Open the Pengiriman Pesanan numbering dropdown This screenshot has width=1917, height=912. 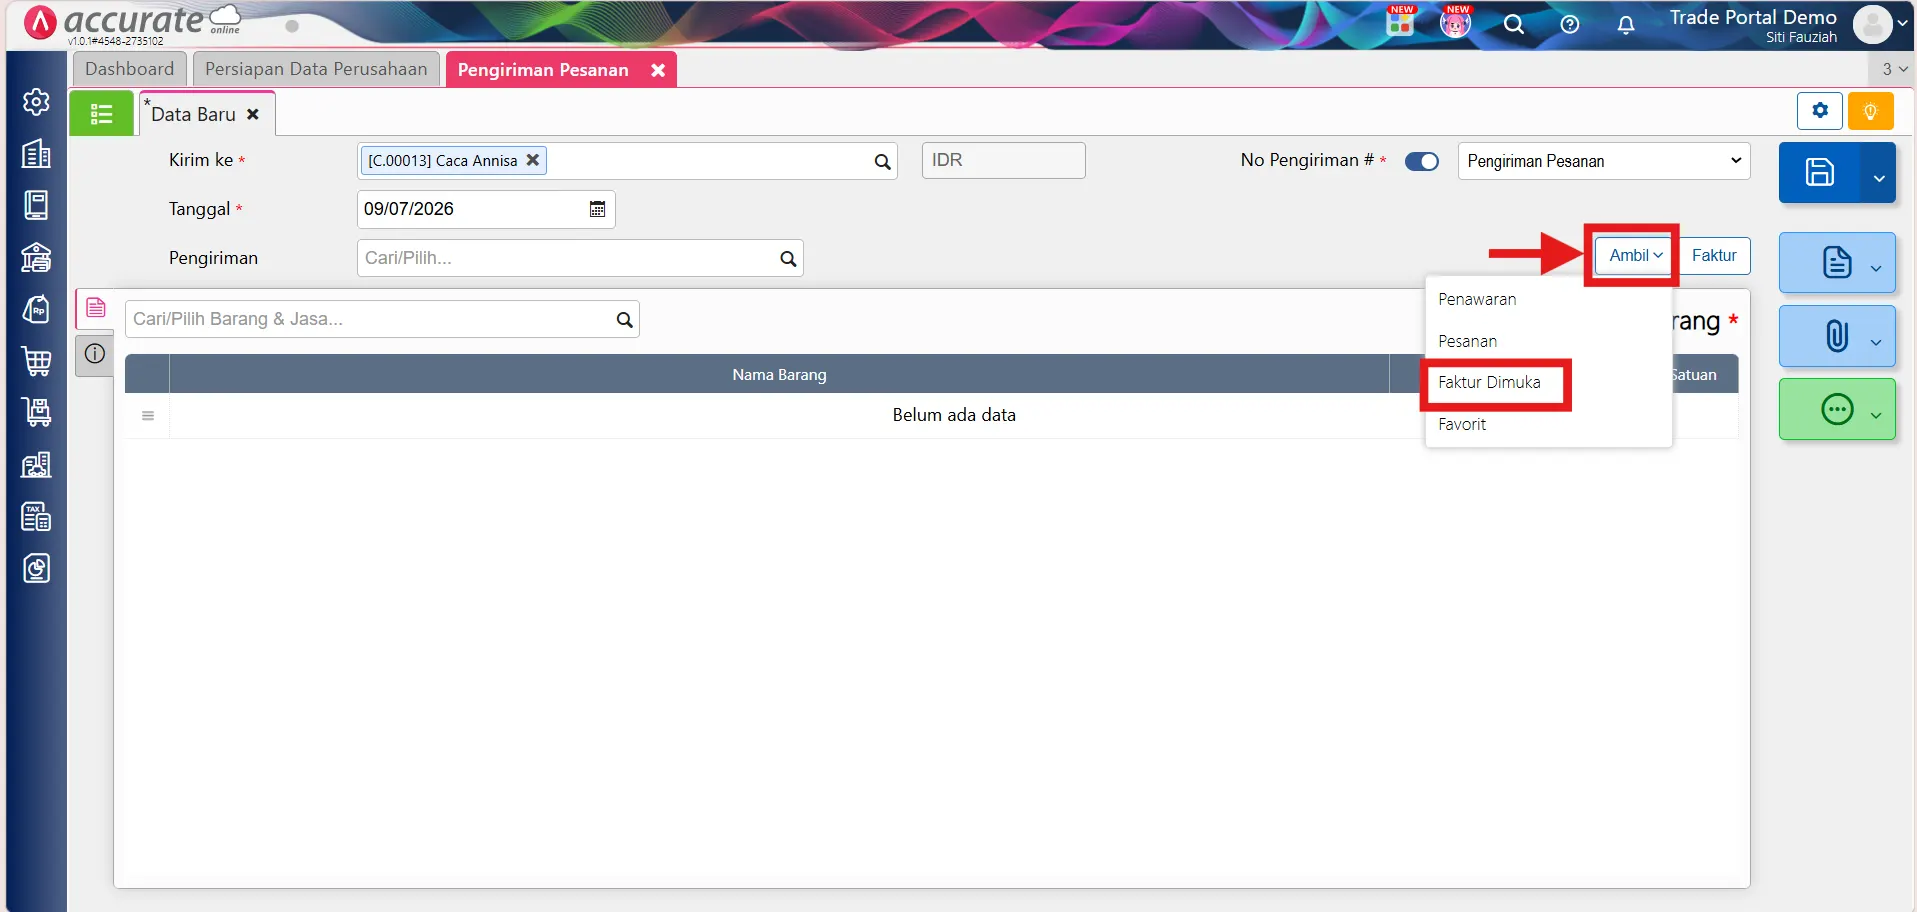point(1604,161)
